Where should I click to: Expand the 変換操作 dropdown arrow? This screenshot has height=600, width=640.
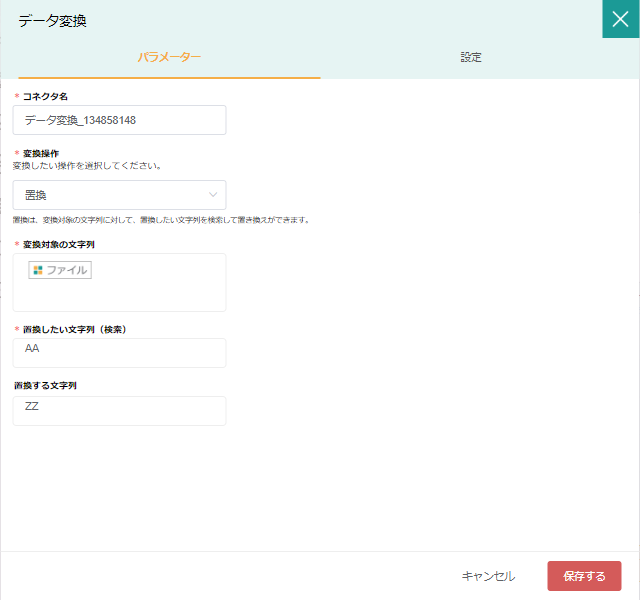click(x=213, y=195)
